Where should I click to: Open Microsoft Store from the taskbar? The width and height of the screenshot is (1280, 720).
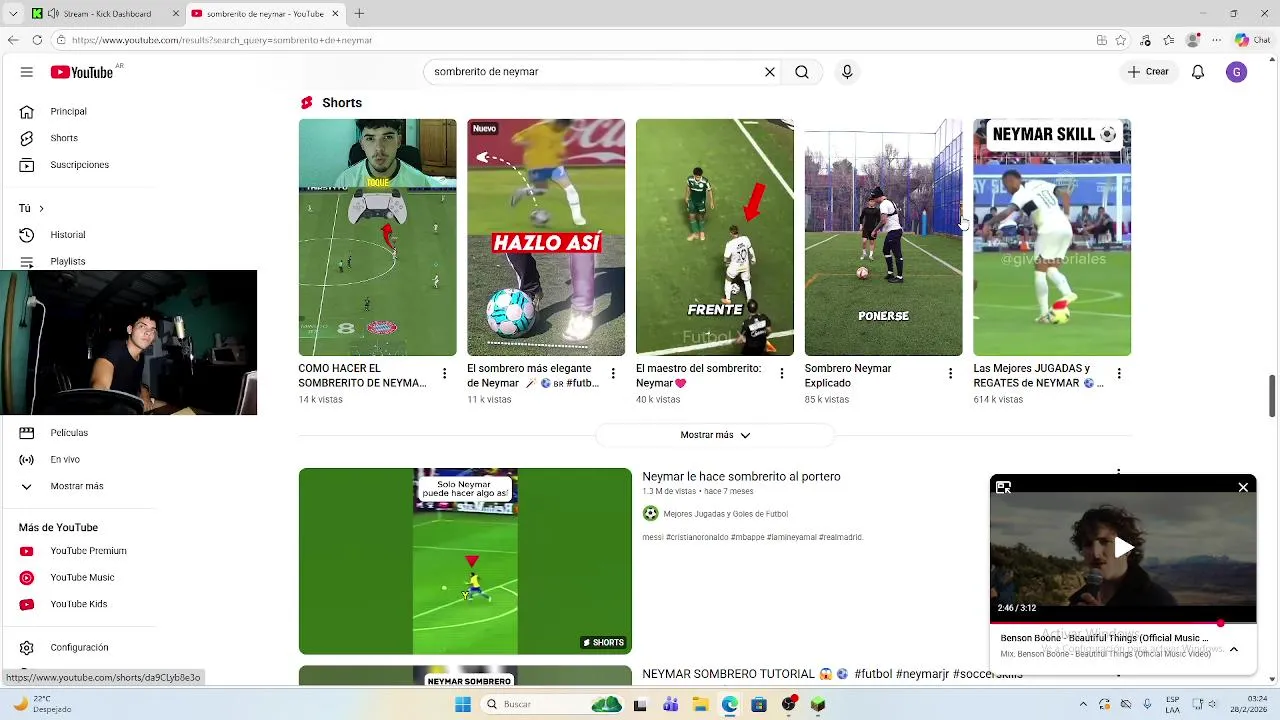[759, 704]
